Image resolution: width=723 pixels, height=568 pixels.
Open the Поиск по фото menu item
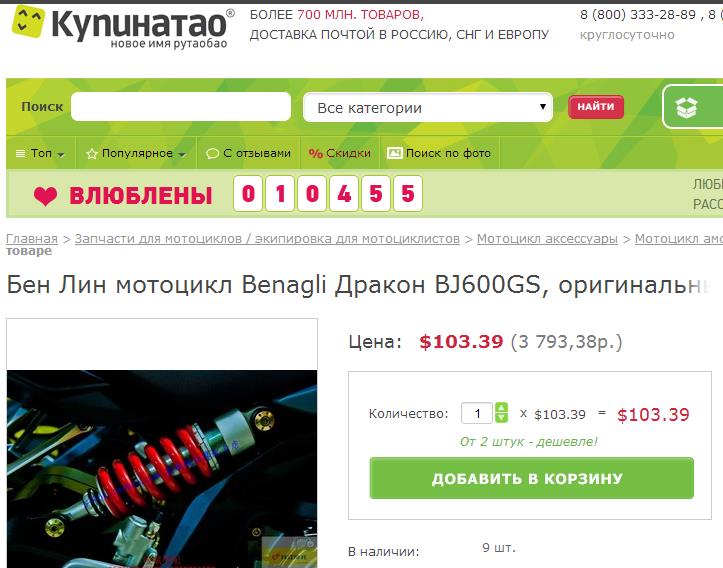[439, 153]
